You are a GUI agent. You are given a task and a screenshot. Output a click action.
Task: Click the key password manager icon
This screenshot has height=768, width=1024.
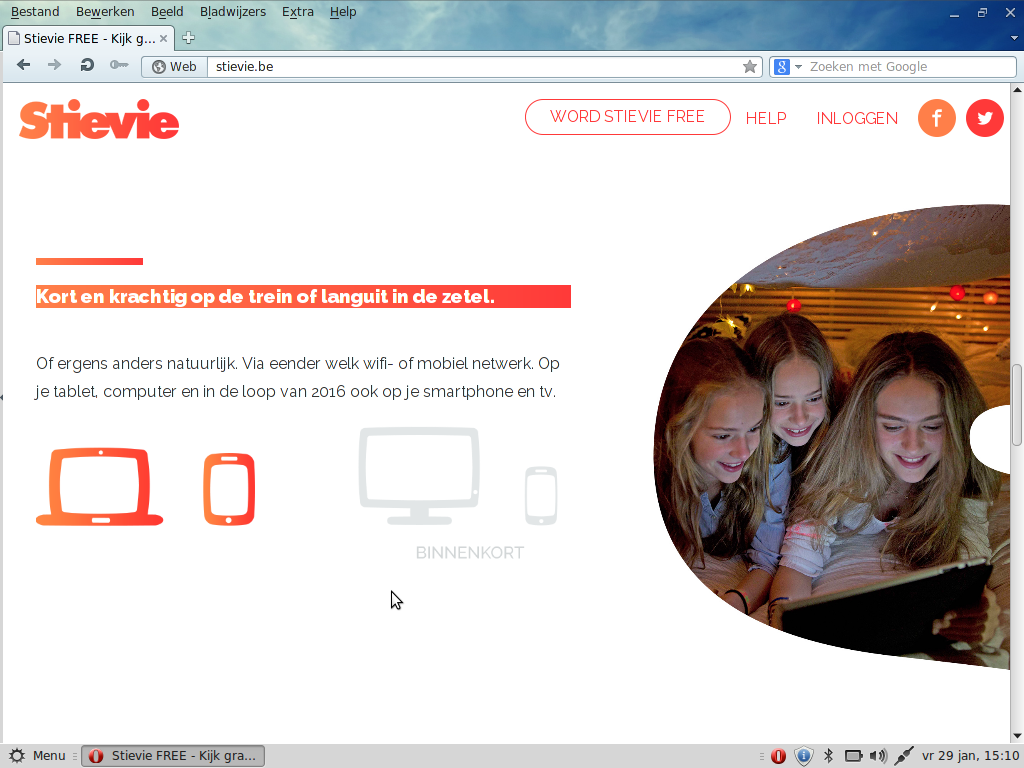tap(119, 66)
